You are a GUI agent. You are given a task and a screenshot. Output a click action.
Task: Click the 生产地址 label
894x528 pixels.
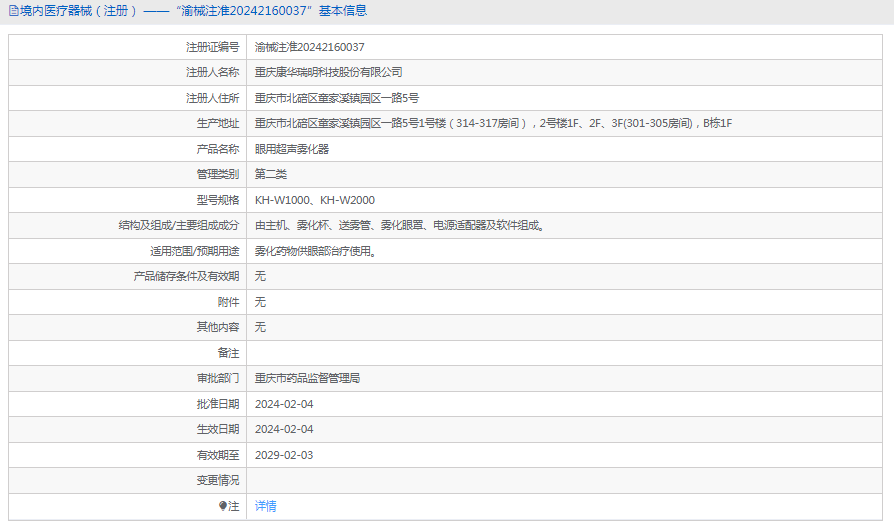click(218, 123)
